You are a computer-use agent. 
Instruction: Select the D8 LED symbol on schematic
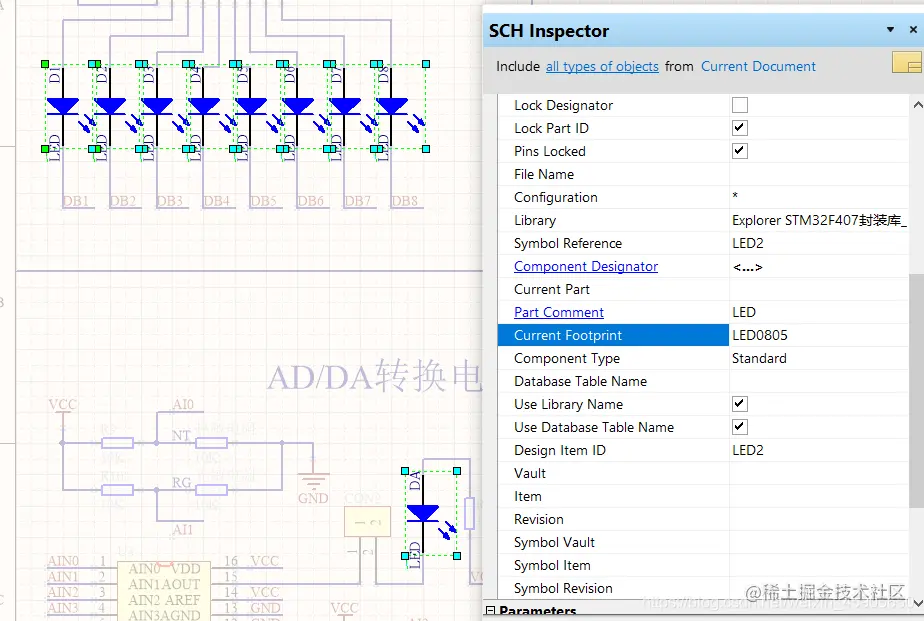(392, 107)
